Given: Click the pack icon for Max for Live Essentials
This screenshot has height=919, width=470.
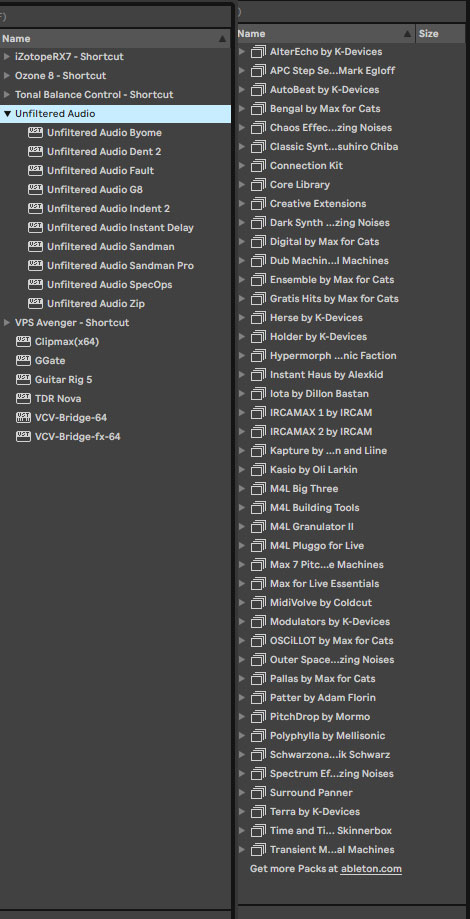Looking at the screenshot, I should click(258, 584).
